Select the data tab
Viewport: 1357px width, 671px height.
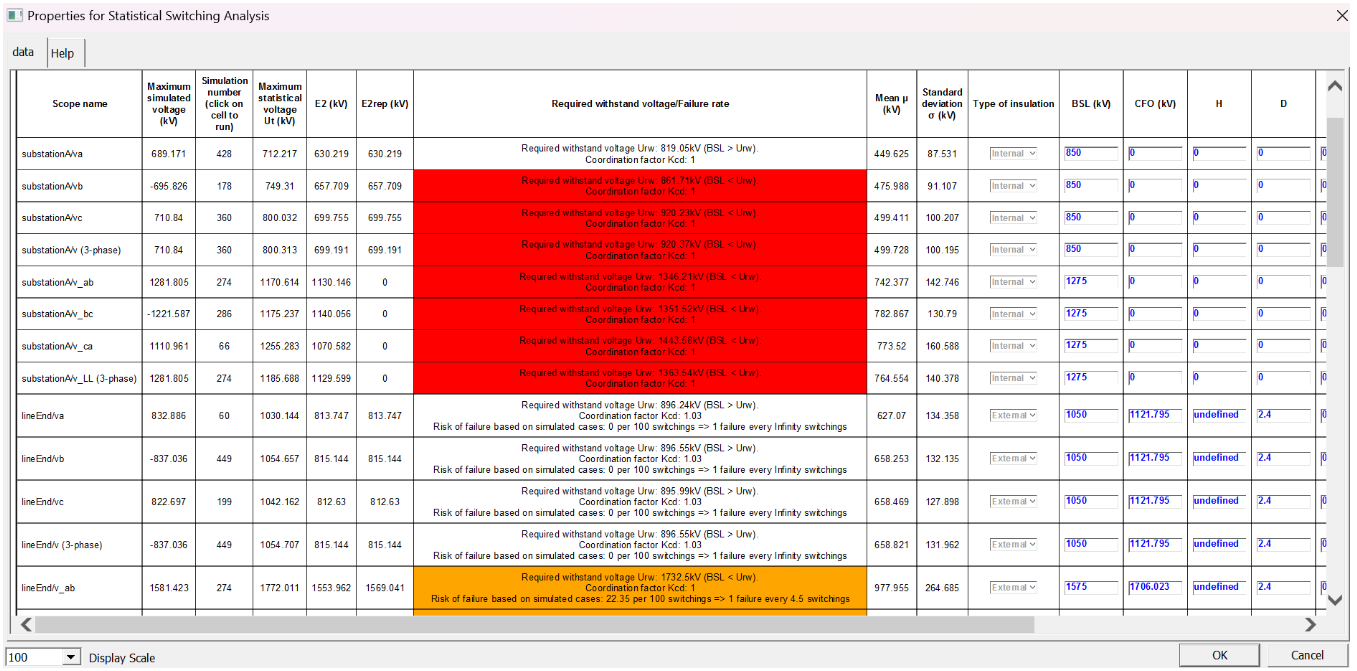coord(23,52)
